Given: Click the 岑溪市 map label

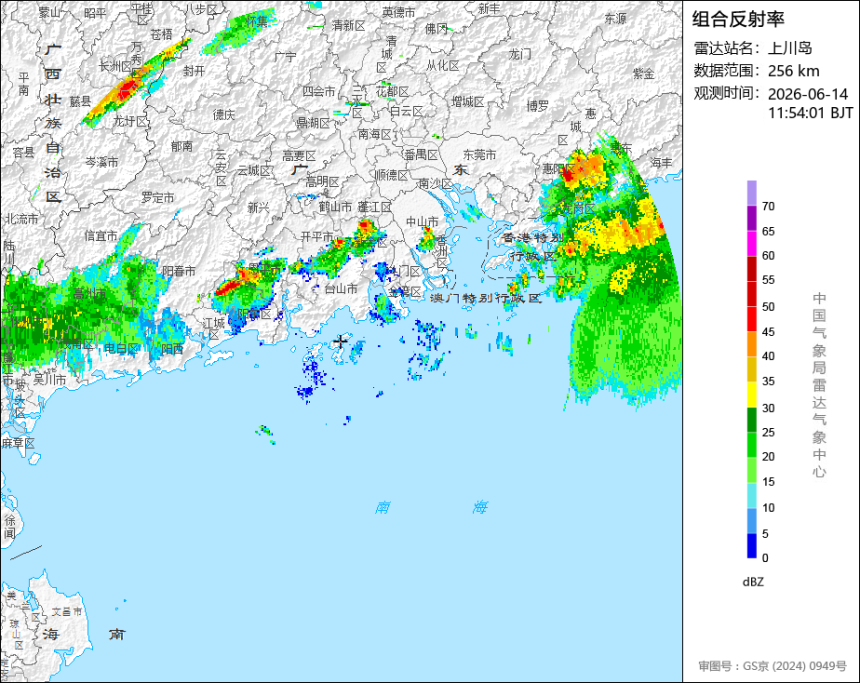Looking at the screenshot, I should click(101, 162).
